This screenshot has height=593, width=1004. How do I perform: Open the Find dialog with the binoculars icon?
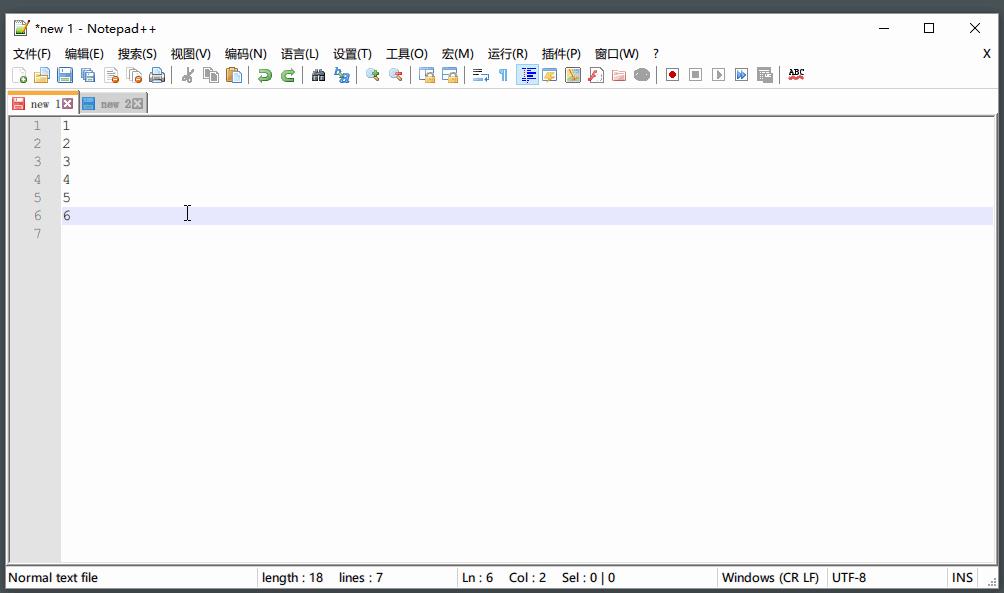pyautogui.click(x=318, y=74)
